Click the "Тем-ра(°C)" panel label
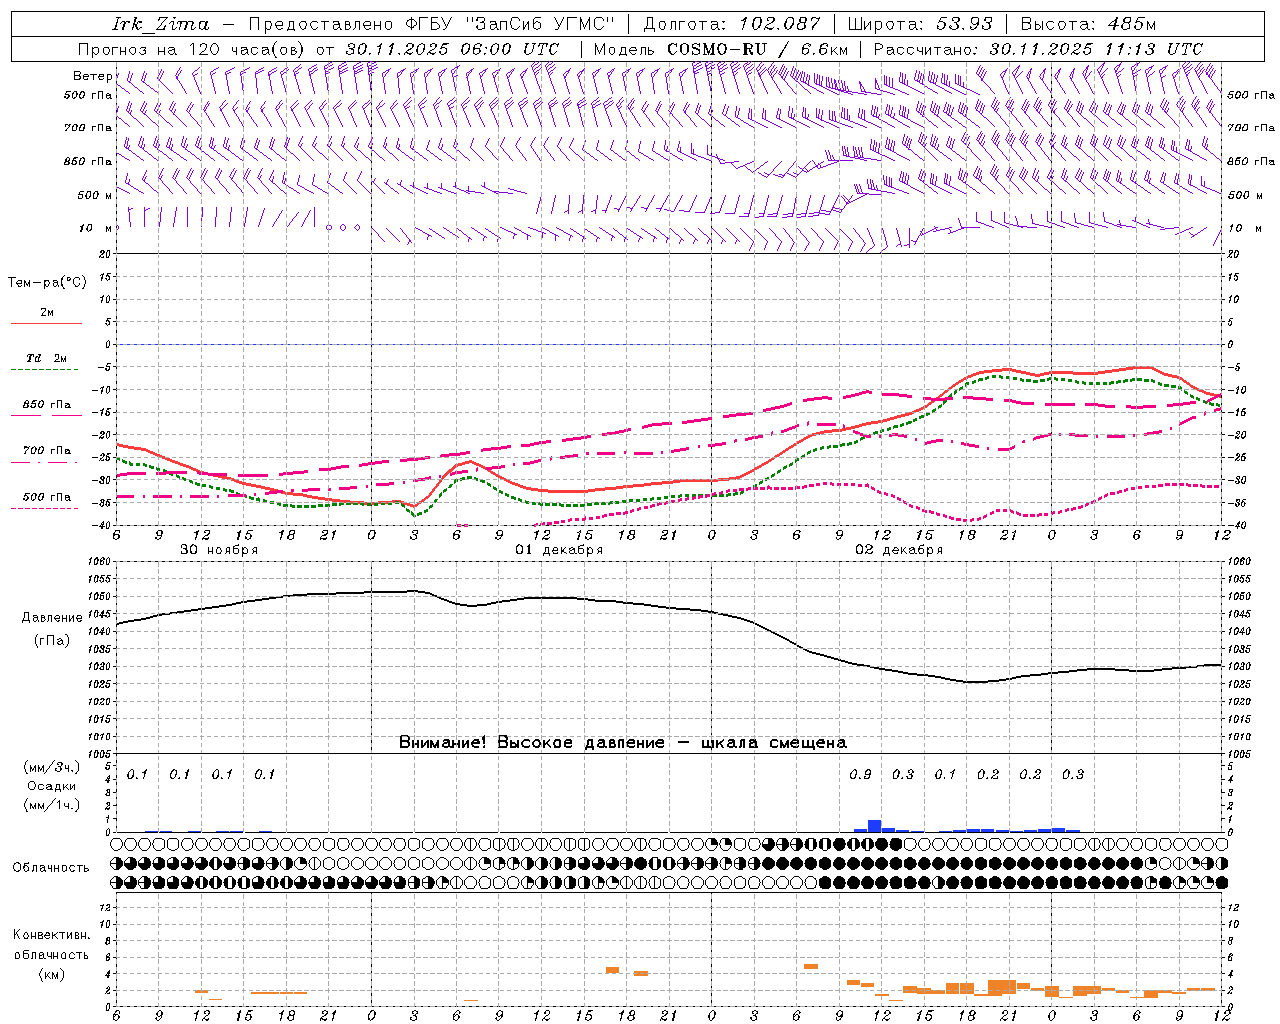The image size is (1280, 1024). pyautogui.click(x=47, y=283)
